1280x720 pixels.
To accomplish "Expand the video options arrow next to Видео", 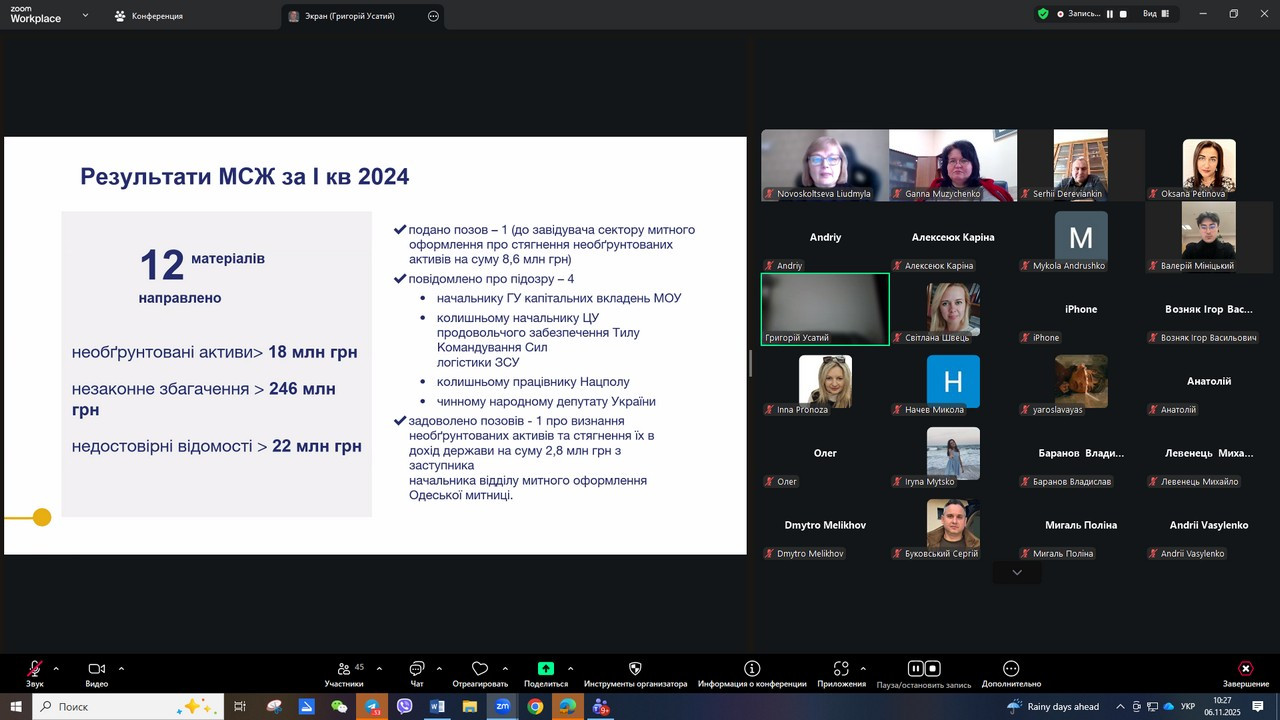I will (x=121, y=669).
